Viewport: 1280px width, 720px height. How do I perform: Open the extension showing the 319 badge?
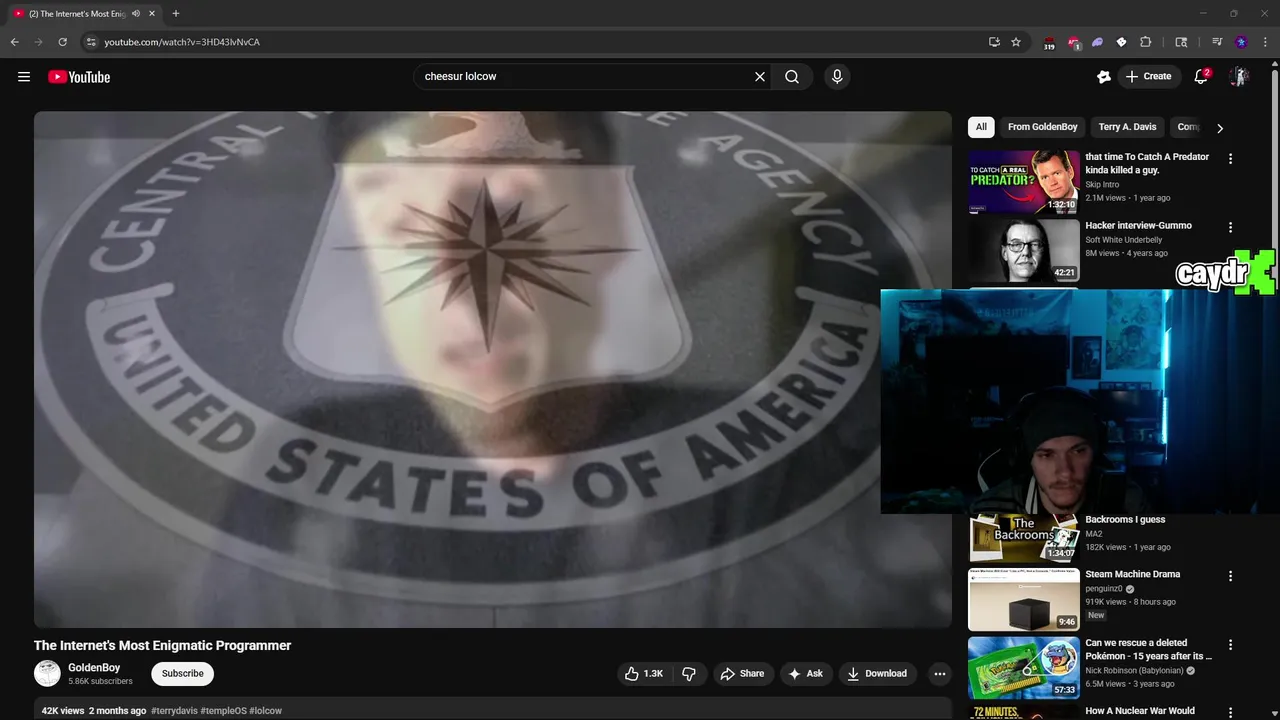click(x=1049, y=43)
